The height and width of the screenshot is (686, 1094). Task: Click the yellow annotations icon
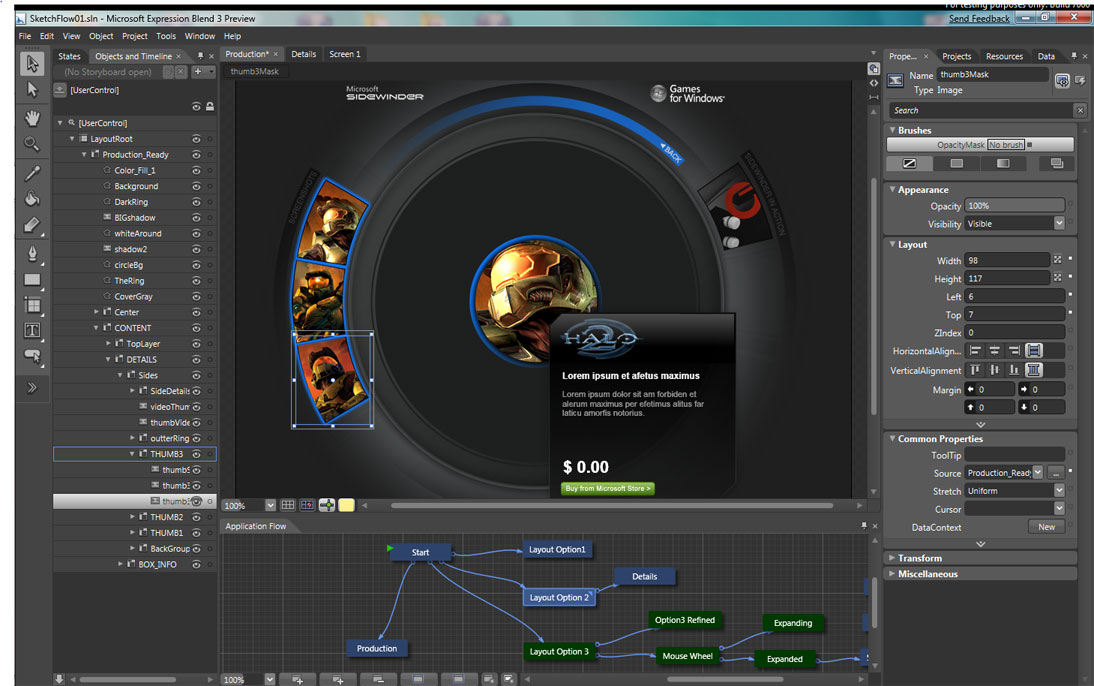(x=346, y=505)
